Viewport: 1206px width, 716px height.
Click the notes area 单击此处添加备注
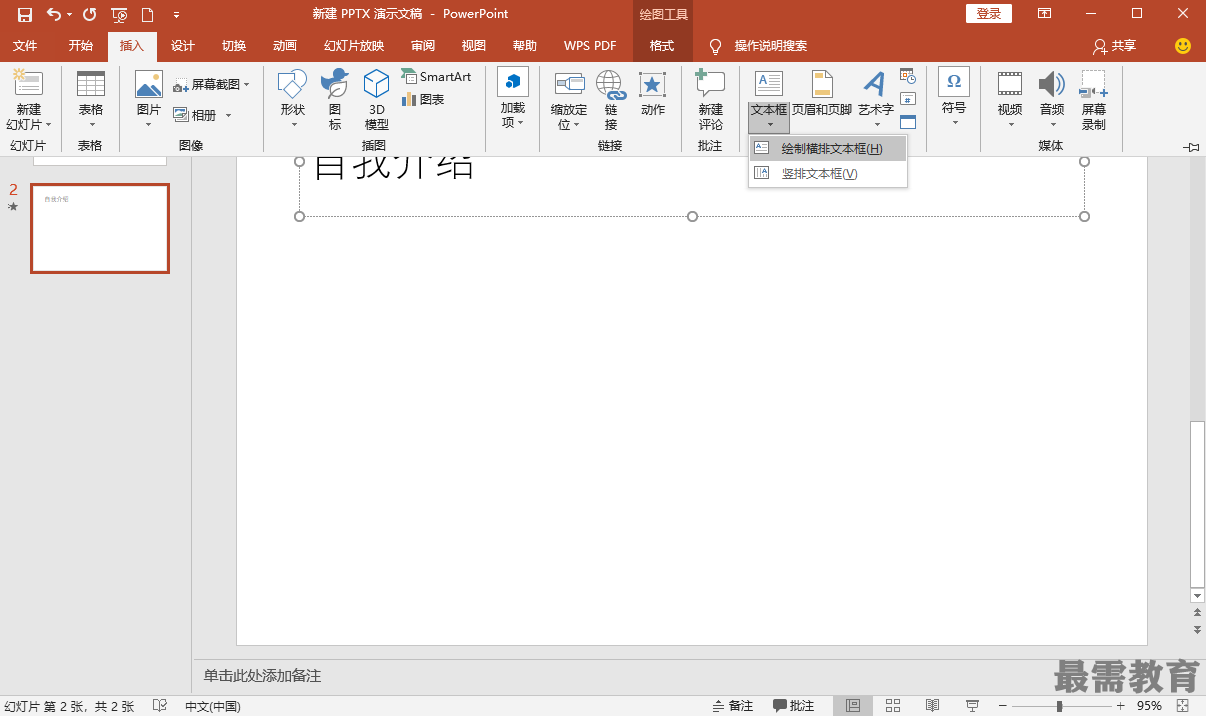pos(262,676)
